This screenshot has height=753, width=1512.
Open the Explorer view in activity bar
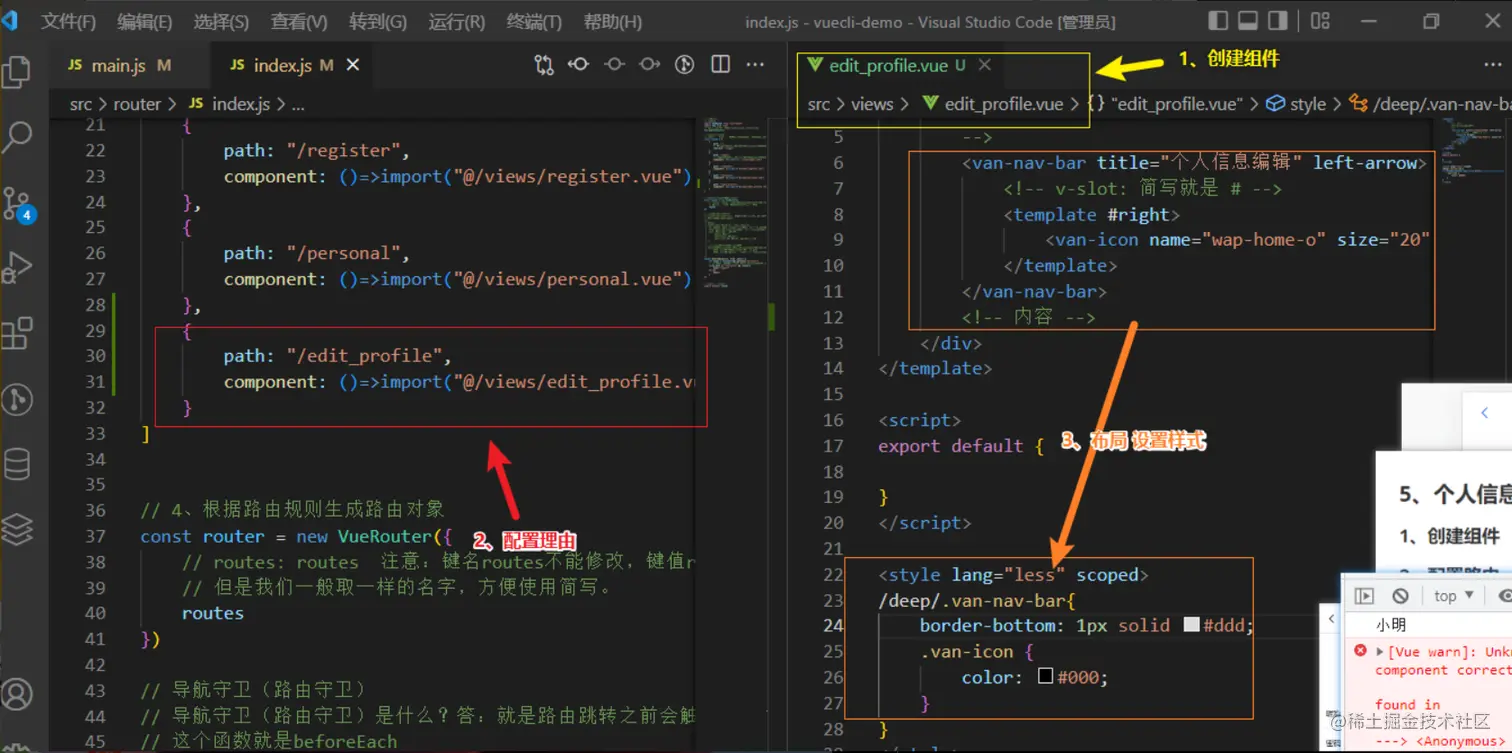coord(17,72)
